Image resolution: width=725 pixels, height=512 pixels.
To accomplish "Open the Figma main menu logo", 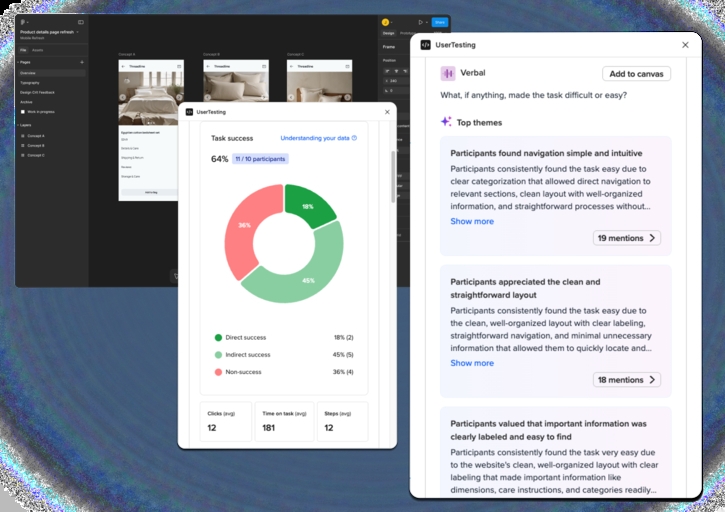I will pyautogui.click(x=23, y=22).
